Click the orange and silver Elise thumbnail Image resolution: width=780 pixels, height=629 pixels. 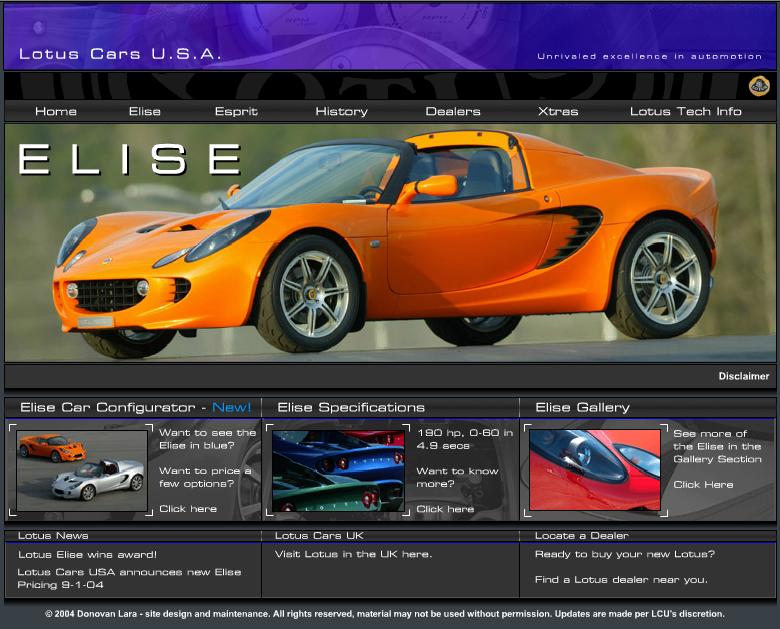pyautogui.click(x=82, y=469)
